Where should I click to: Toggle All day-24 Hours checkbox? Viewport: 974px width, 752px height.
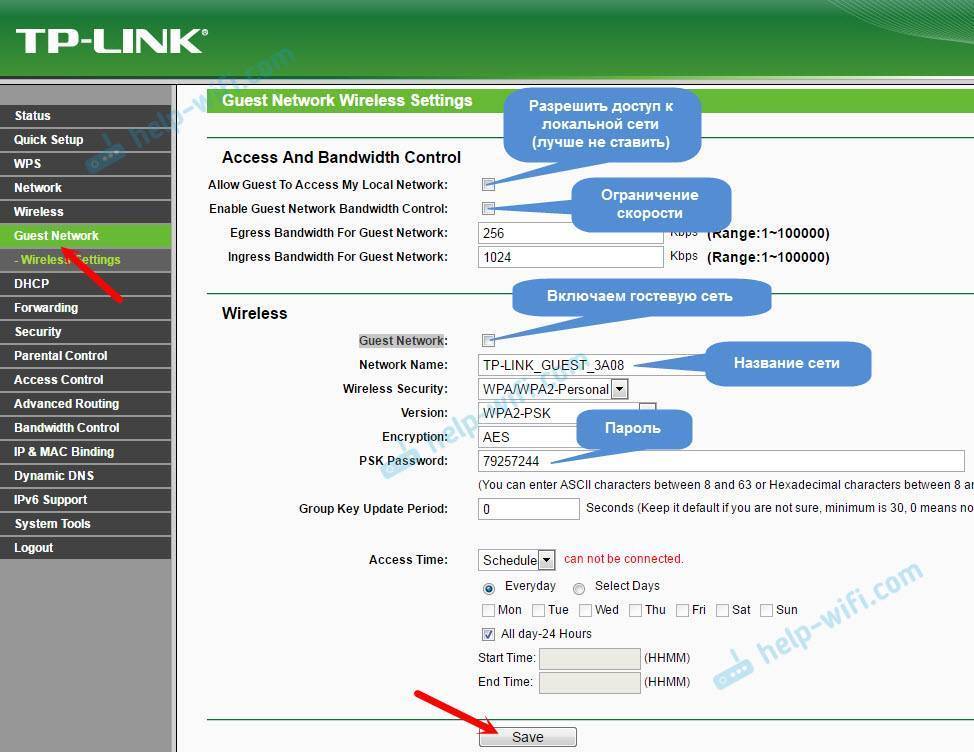click(x=489, y=634)
